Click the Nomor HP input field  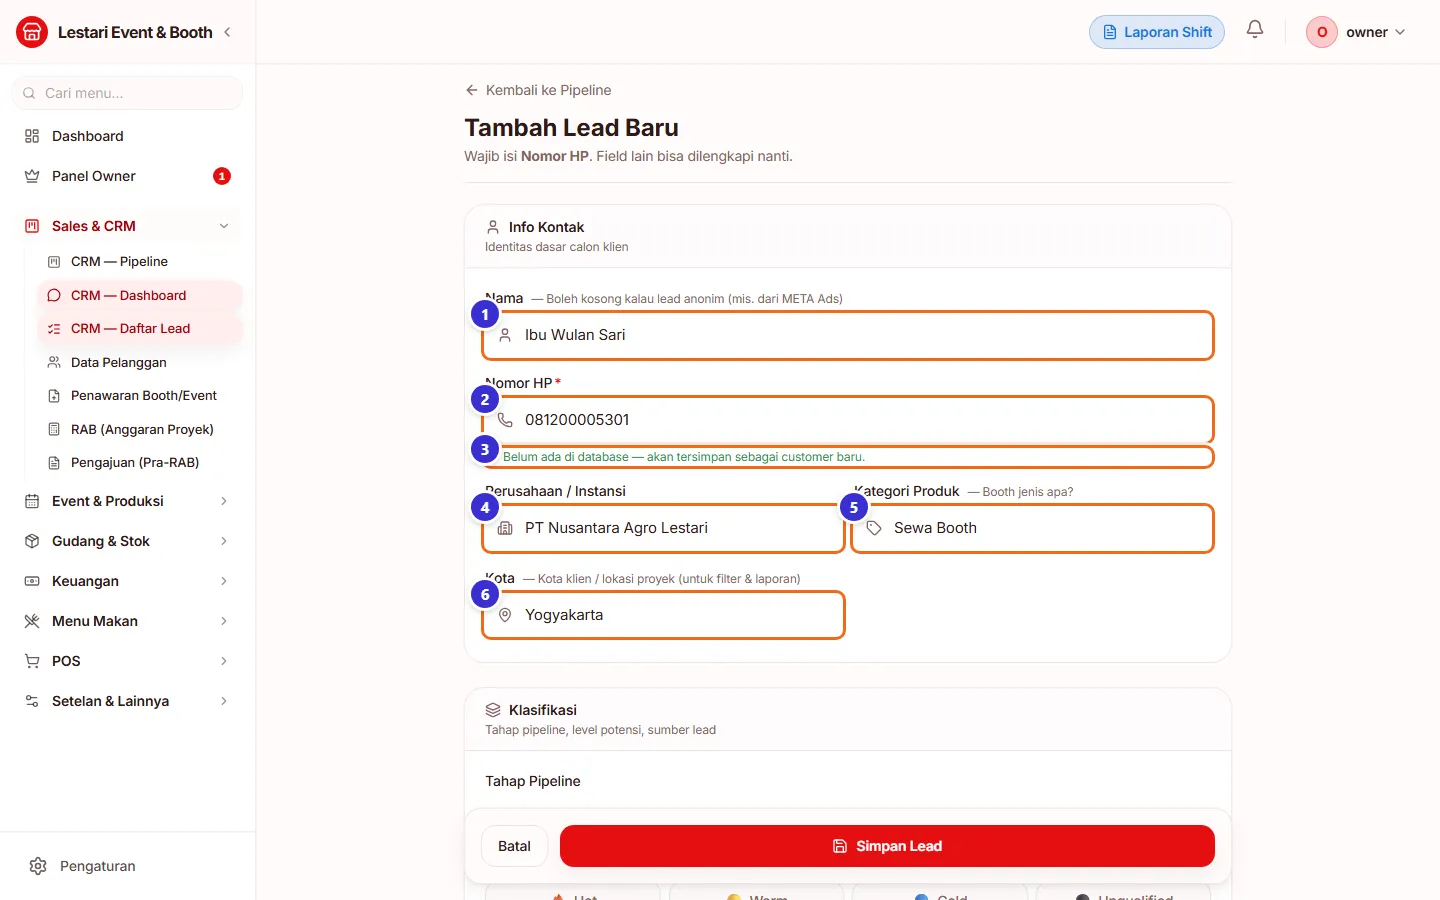point(848,420)
